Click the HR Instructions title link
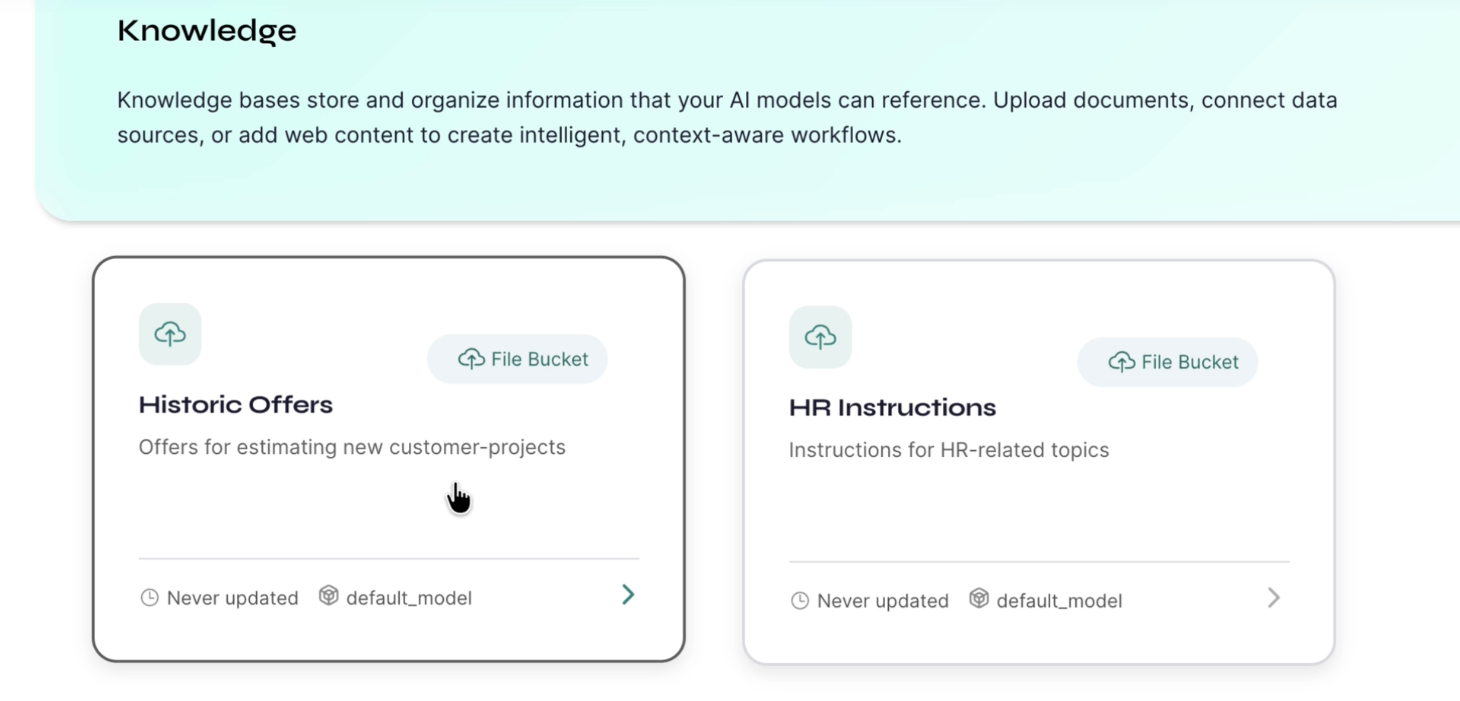The image size is (1460, 701). 892,407
